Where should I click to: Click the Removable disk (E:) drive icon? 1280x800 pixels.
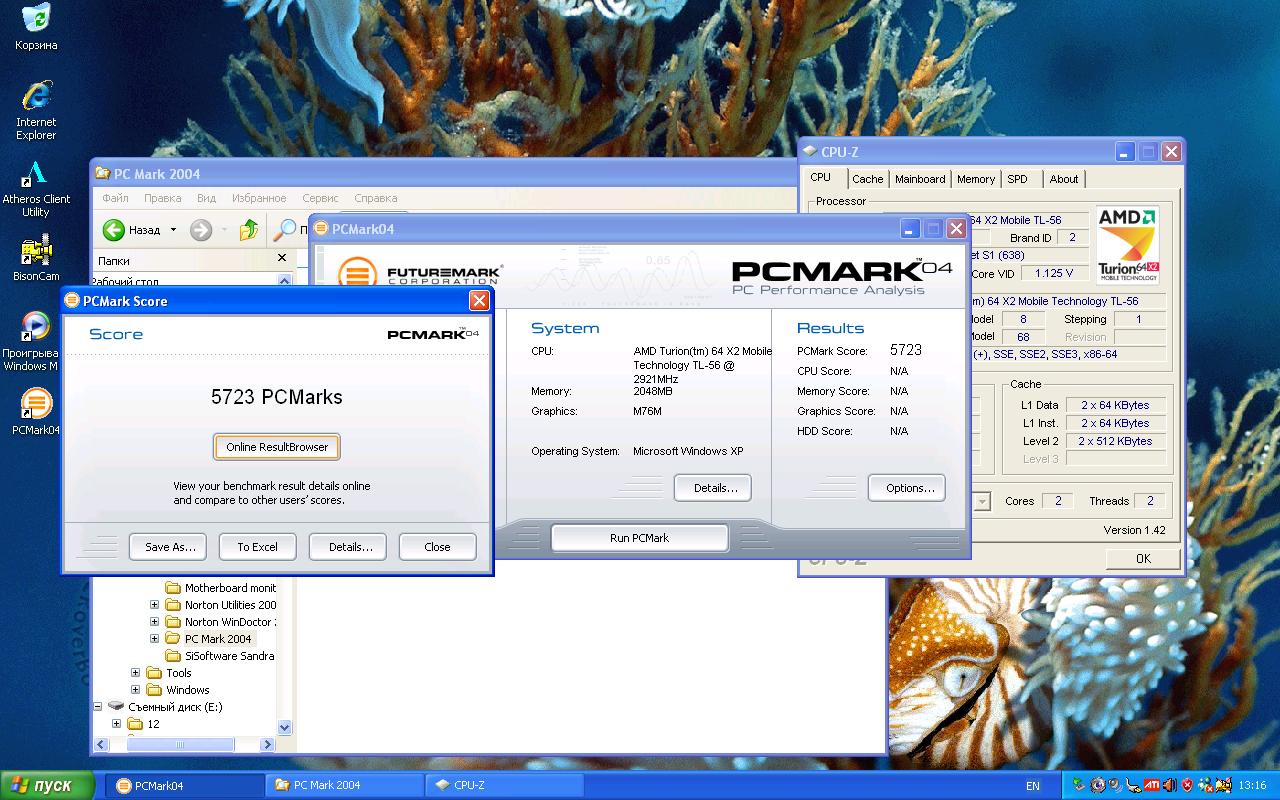pyautogui.click(x=116, y=706)
